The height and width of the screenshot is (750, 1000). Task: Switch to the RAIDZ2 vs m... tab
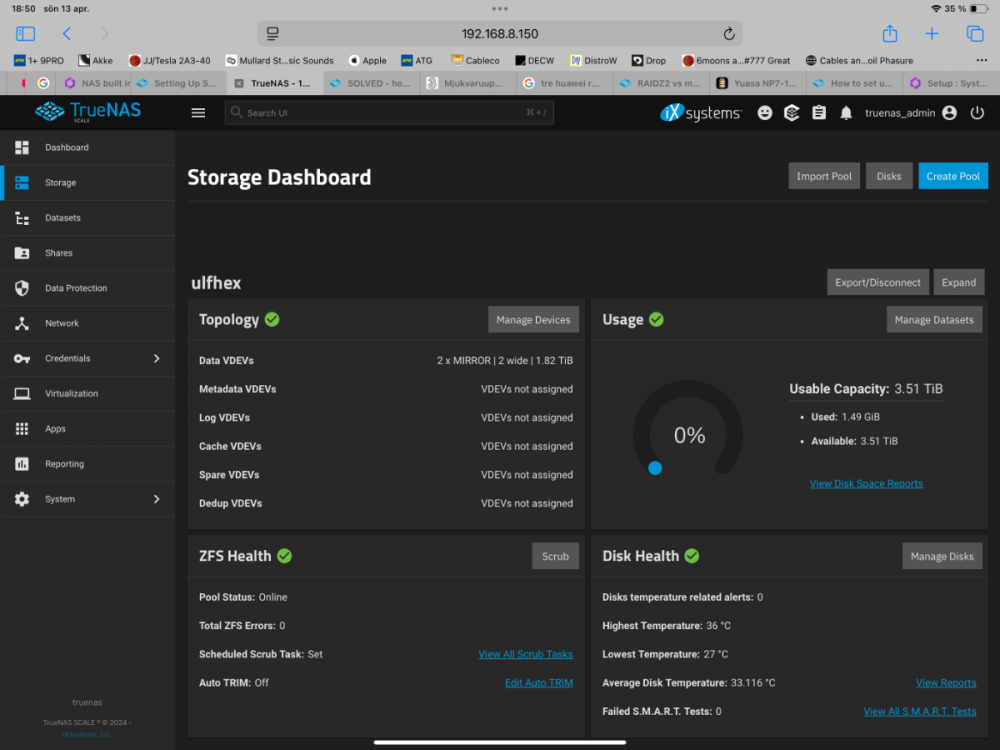[664, 84]
